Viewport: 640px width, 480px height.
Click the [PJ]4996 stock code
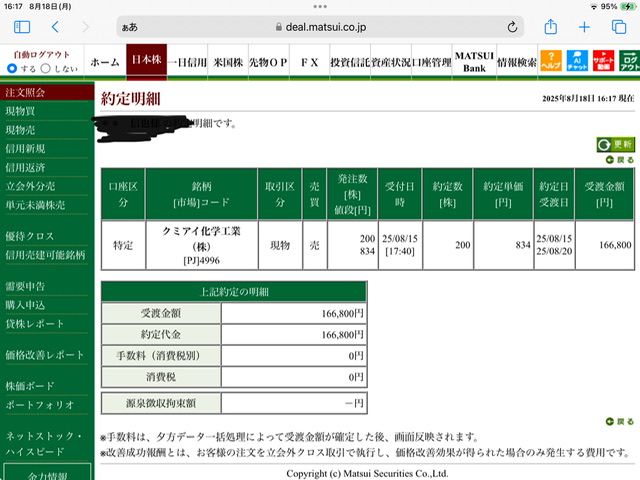(202, 260)
